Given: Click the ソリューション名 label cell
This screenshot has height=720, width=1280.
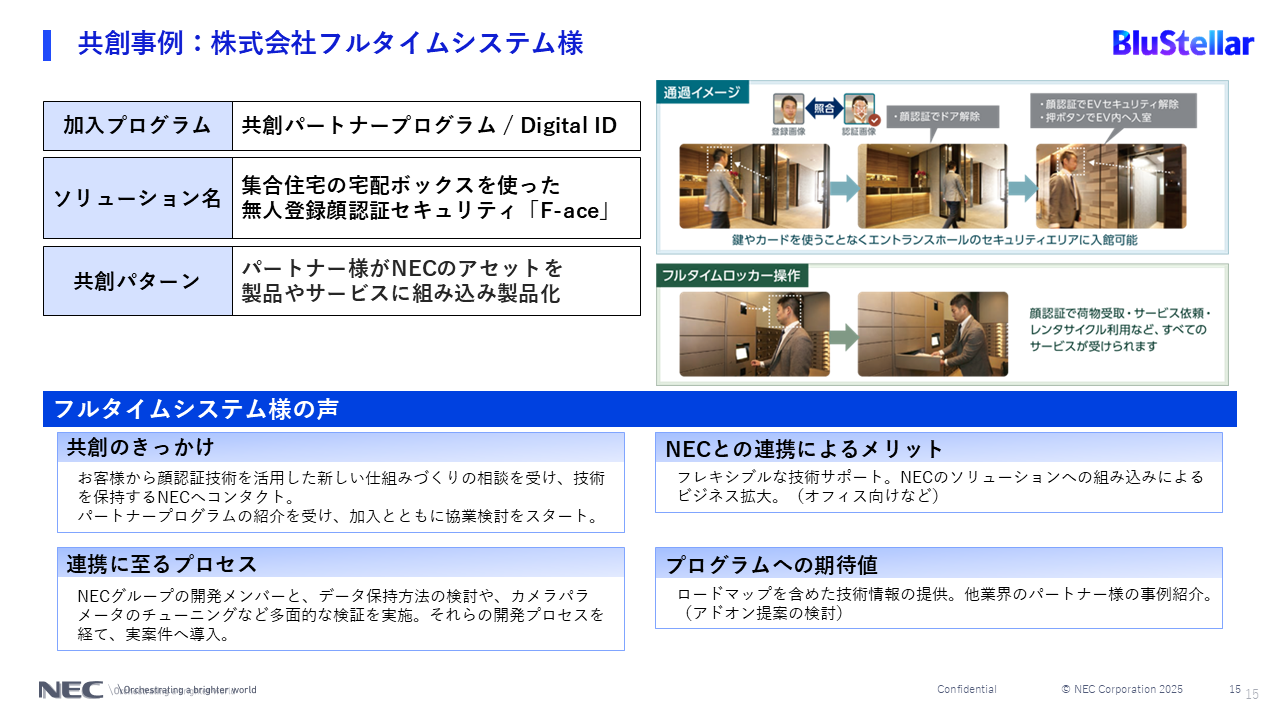Looking at the screenshot, I should [138, 198].
